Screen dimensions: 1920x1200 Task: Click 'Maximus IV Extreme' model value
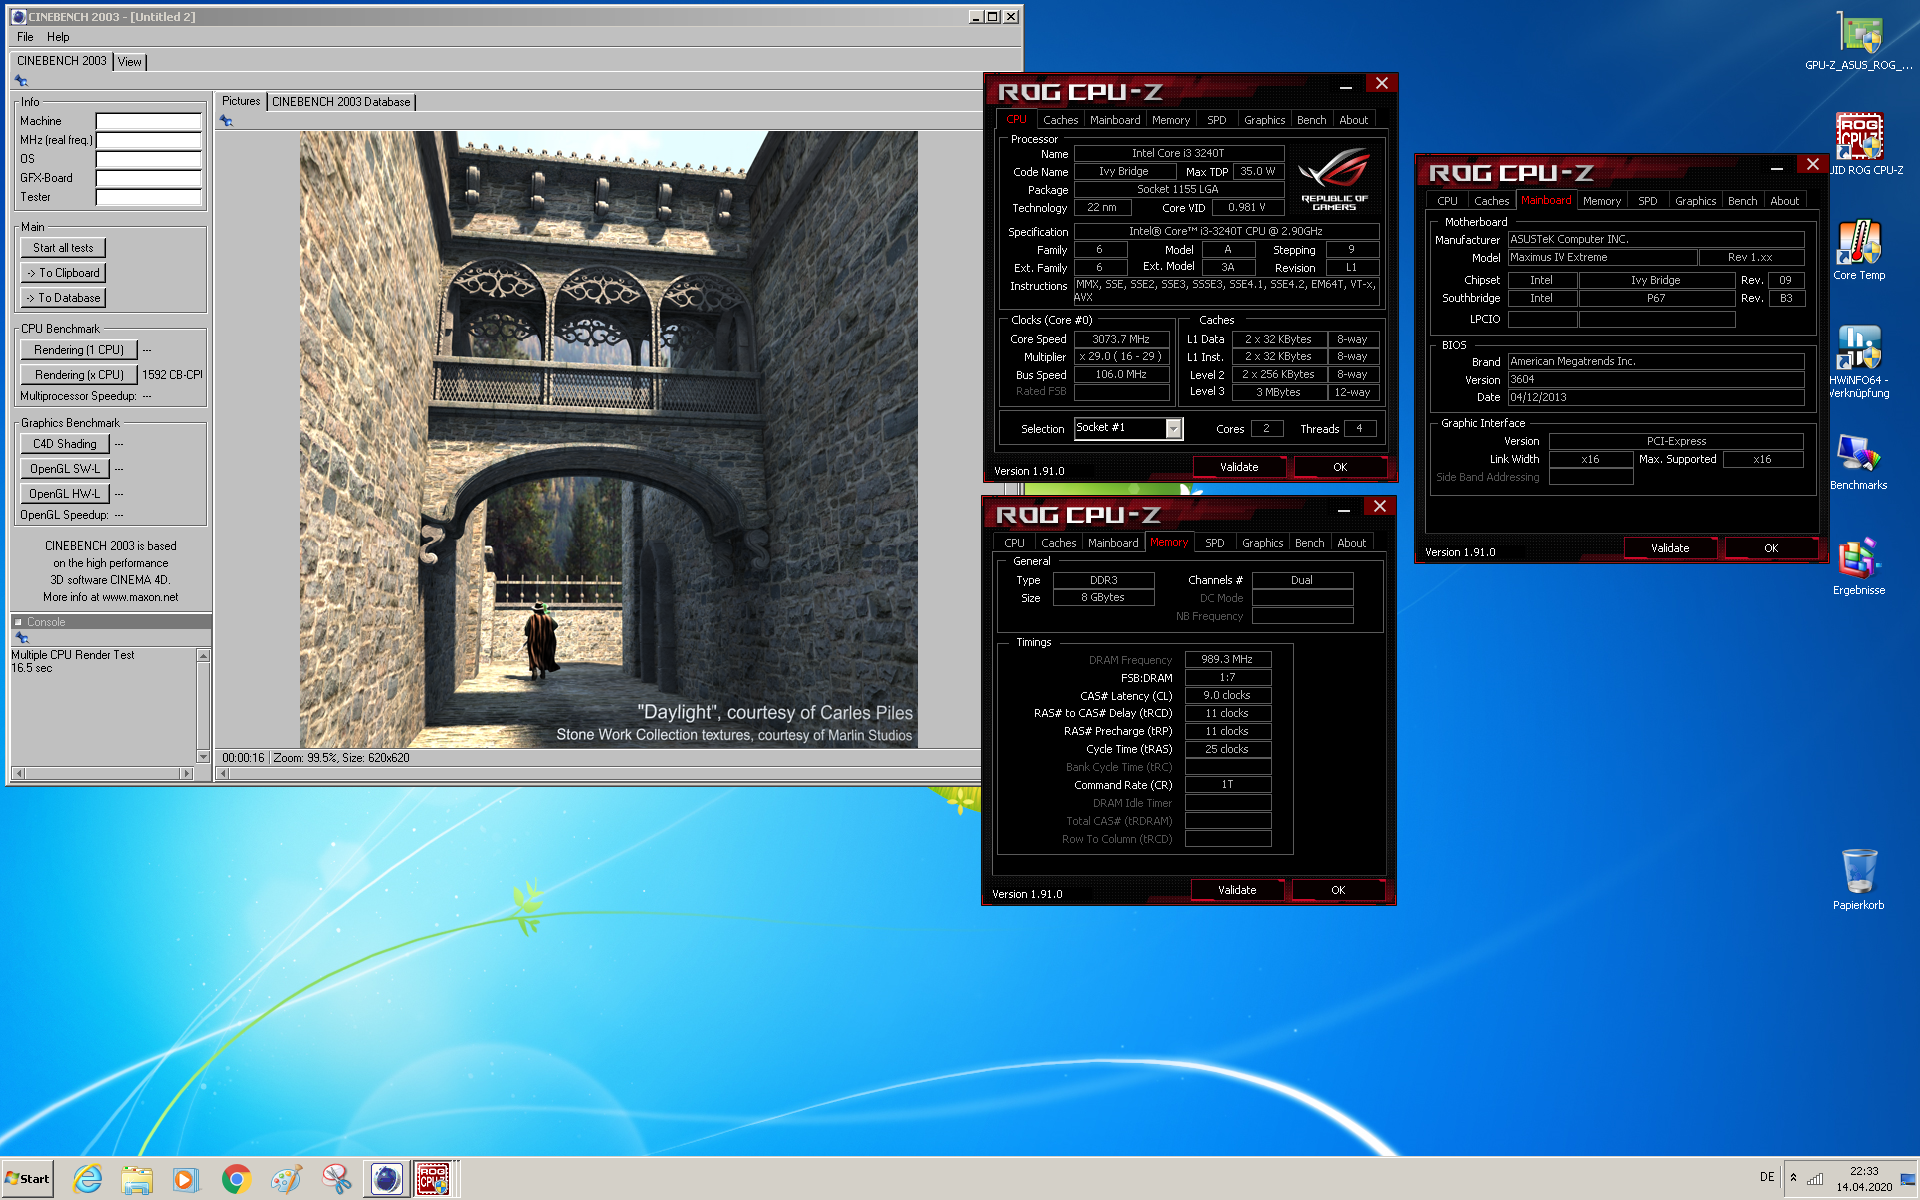1602,257
